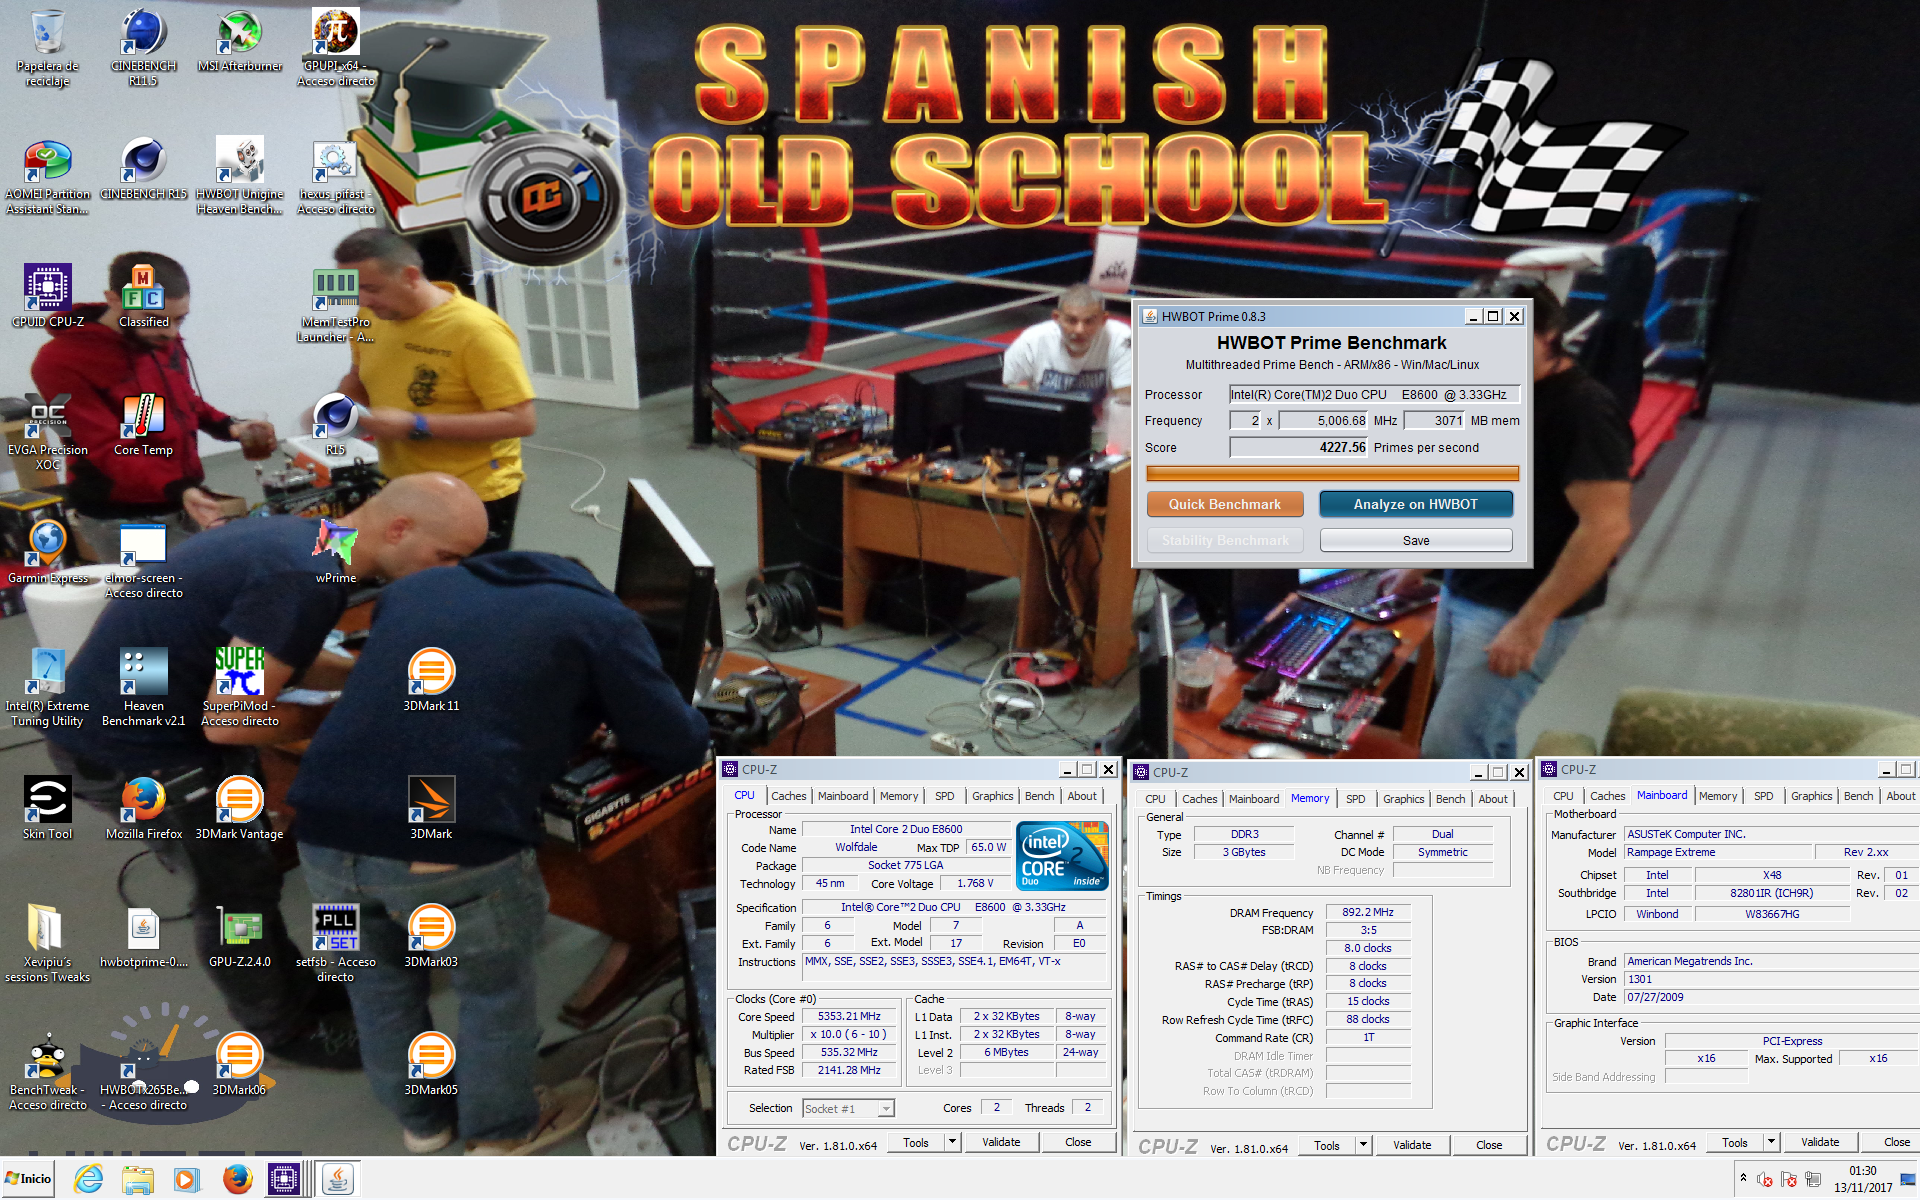Open MemTestPro Launcher shortcut
This screenshot has height=1200, width=1920.
pos(336,303)
